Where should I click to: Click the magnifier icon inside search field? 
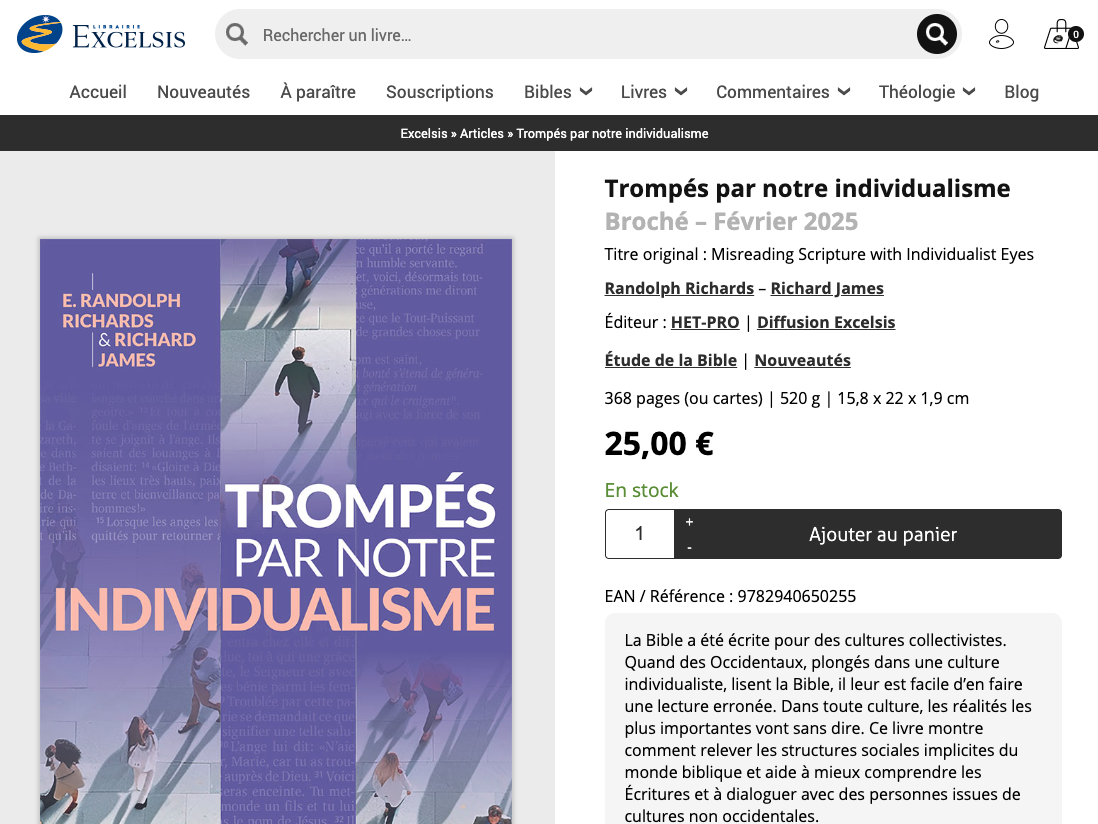(237, 34)
